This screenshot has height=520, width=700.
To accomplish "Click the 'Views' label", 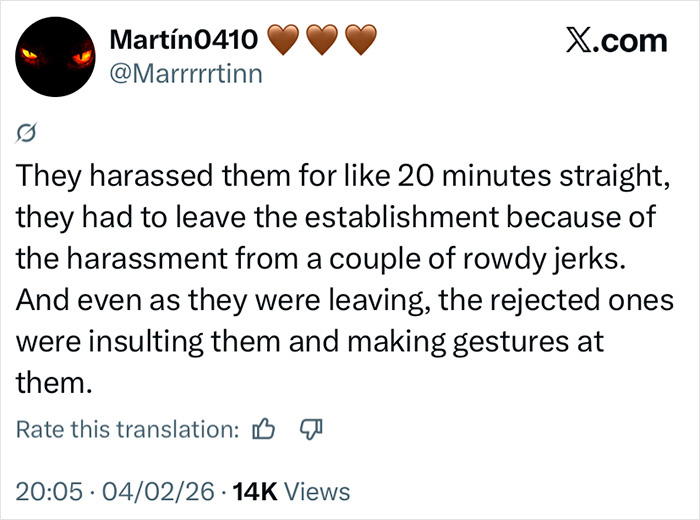I will click(318, 491).
